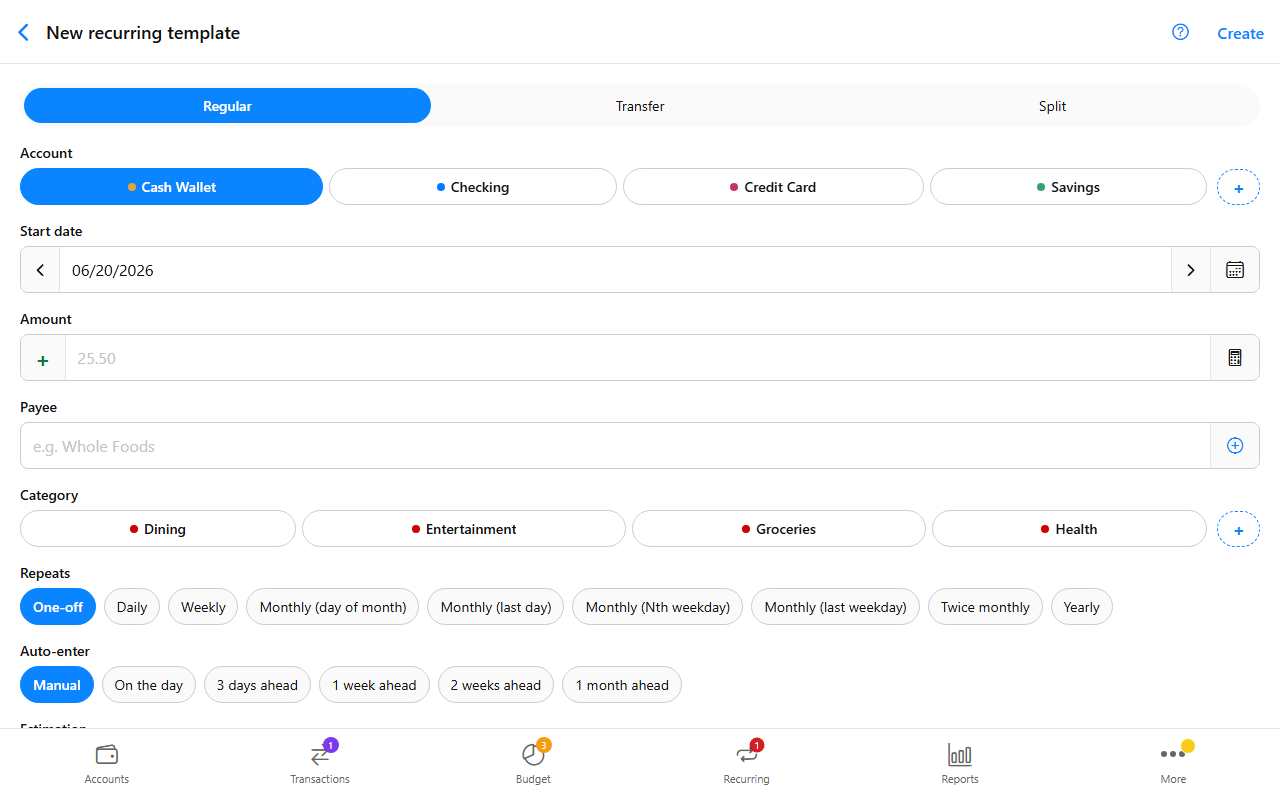Choose the Health category
The width and height of the screenshot is (1280, 800).
(x=1069, y=529)
